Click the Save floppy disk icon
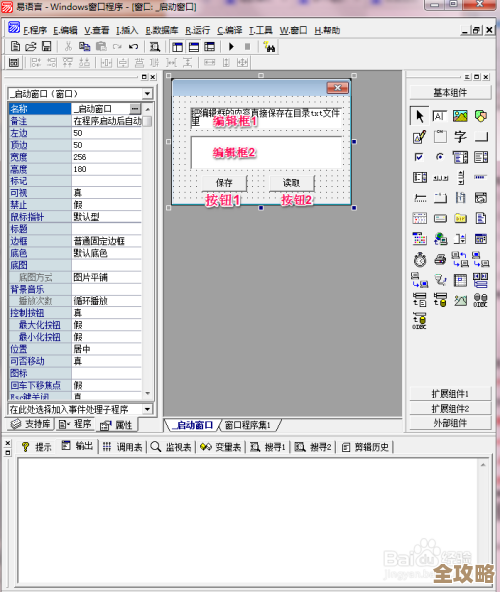Image resolution: width=500 pixels, height=592 pixels. point(46,46)
